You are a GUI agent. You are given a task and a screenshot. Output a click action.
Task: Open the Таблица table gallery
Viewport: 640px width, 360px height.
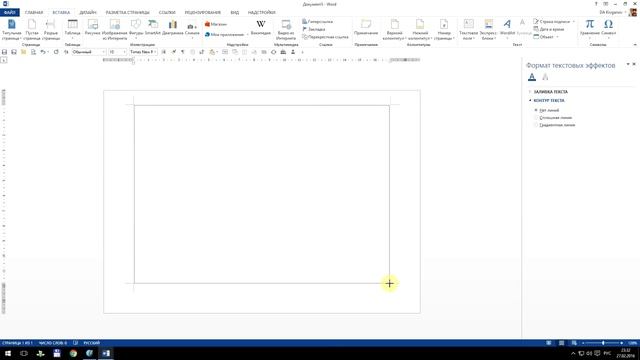point(73,30)
